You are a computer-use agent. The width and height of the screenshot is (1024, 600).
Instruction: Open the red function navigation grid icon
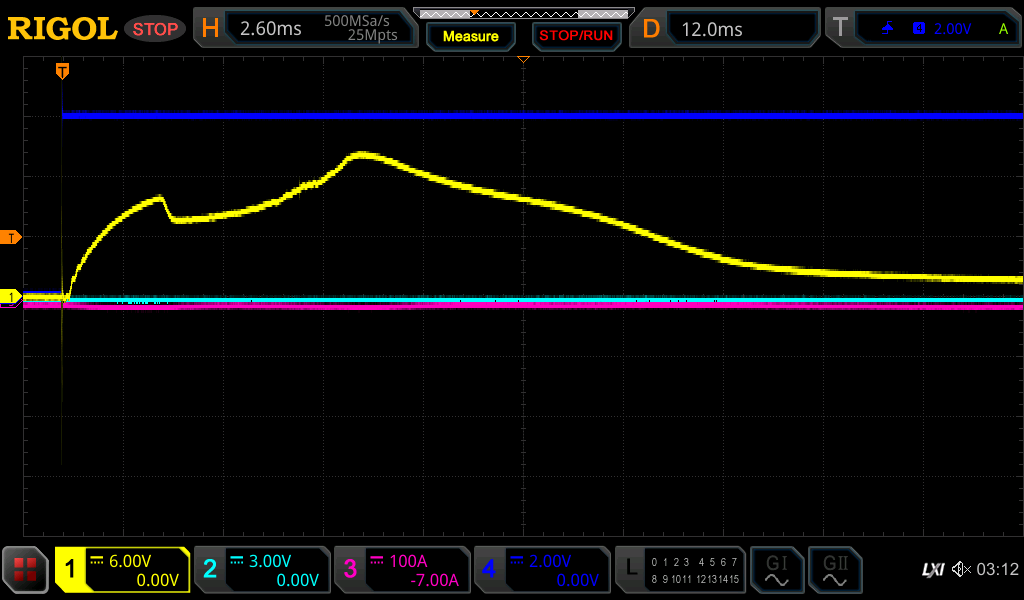(25, 570)
